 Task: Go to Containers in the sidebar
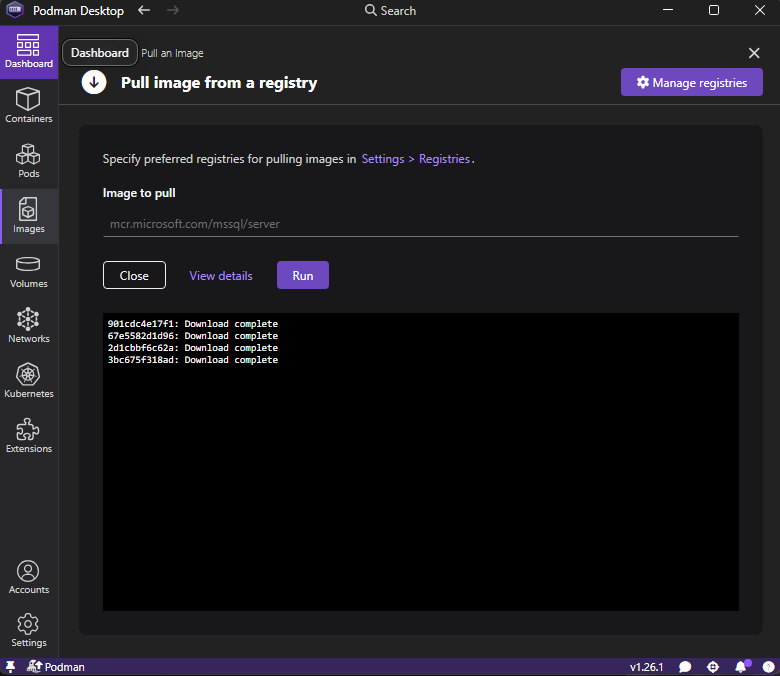point(29,106)
